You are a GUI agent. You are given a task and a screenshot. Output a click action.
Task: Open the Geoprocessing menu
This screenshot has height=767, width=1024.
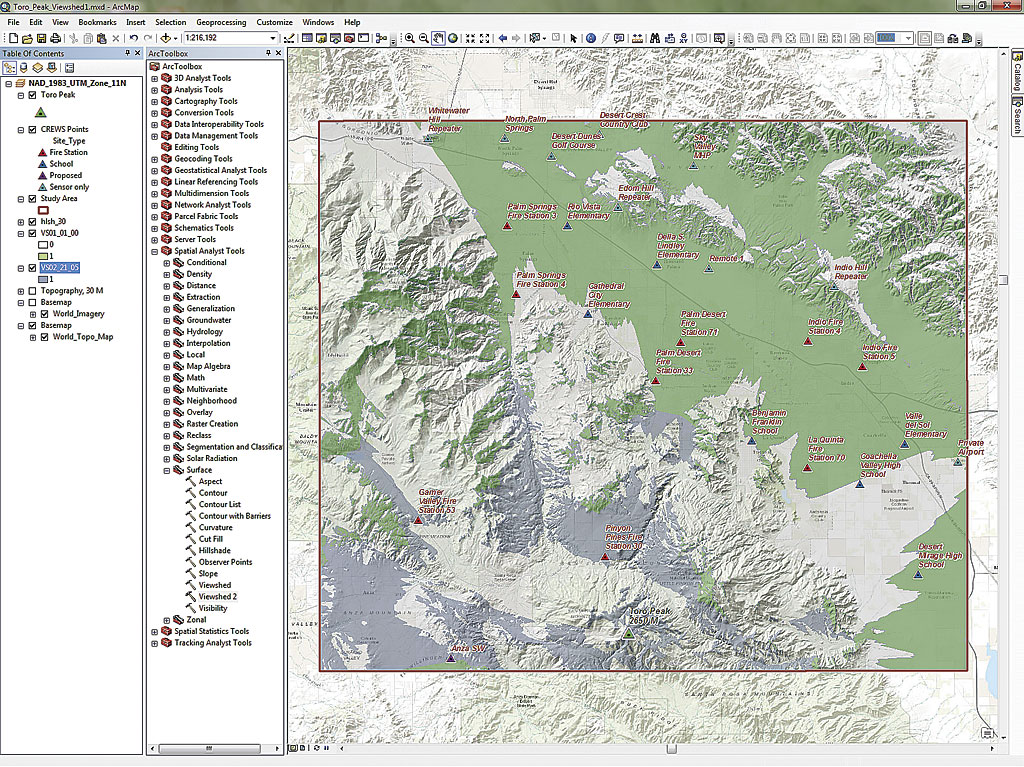221,22
